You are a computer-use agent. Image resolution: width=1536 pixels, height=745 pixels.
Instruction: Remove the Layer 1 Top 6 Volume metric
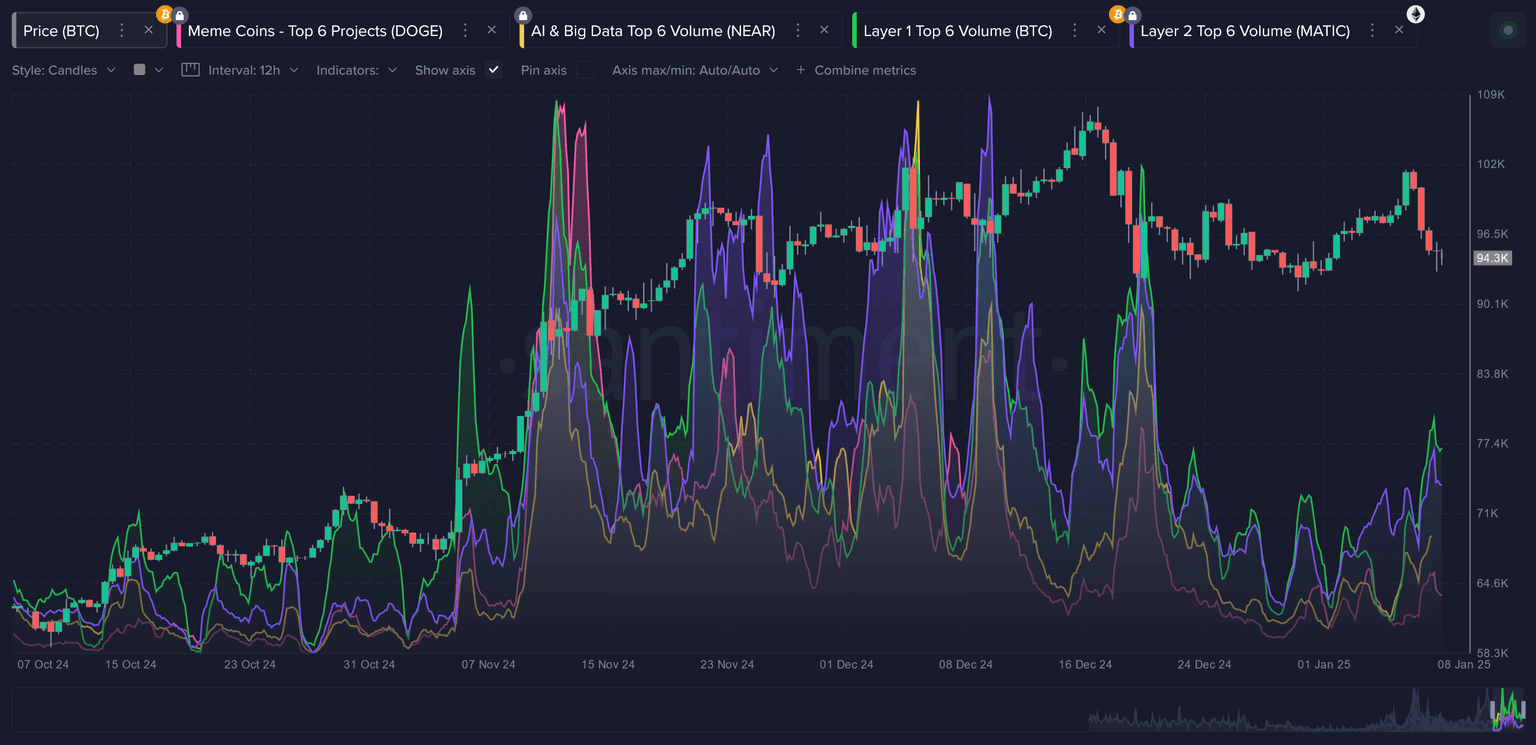(1101, 31)
